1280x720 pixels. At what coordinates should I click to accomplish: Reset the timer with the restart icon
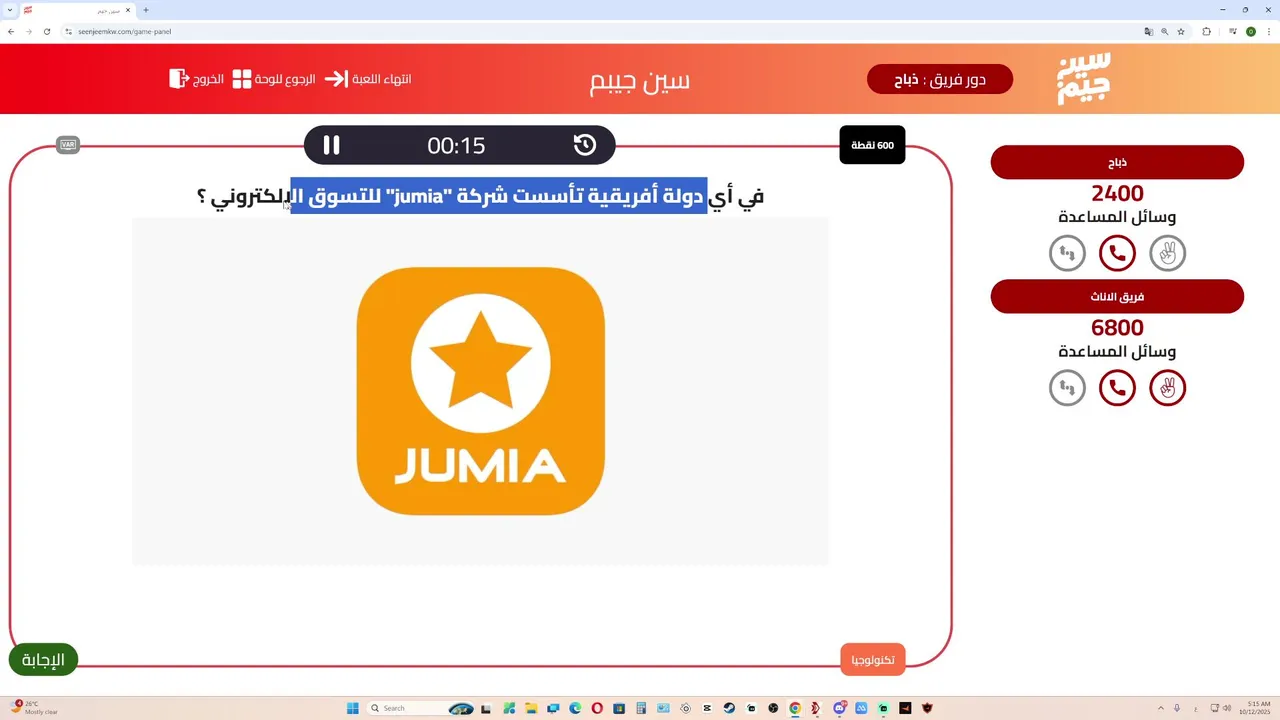585,145
